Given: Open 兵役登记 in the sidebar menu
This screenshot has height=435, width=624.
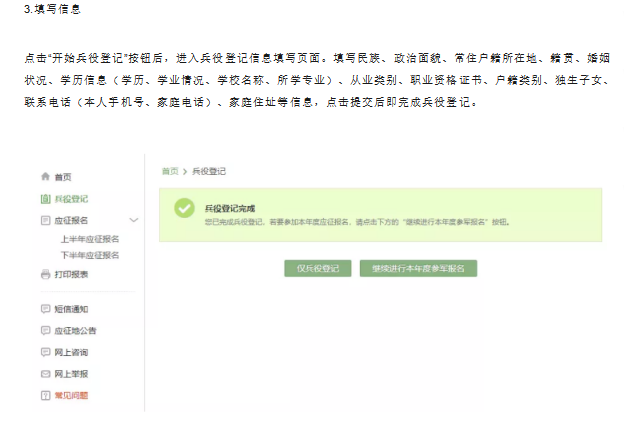Looking at the screenshot, I should tap(71, 199).
